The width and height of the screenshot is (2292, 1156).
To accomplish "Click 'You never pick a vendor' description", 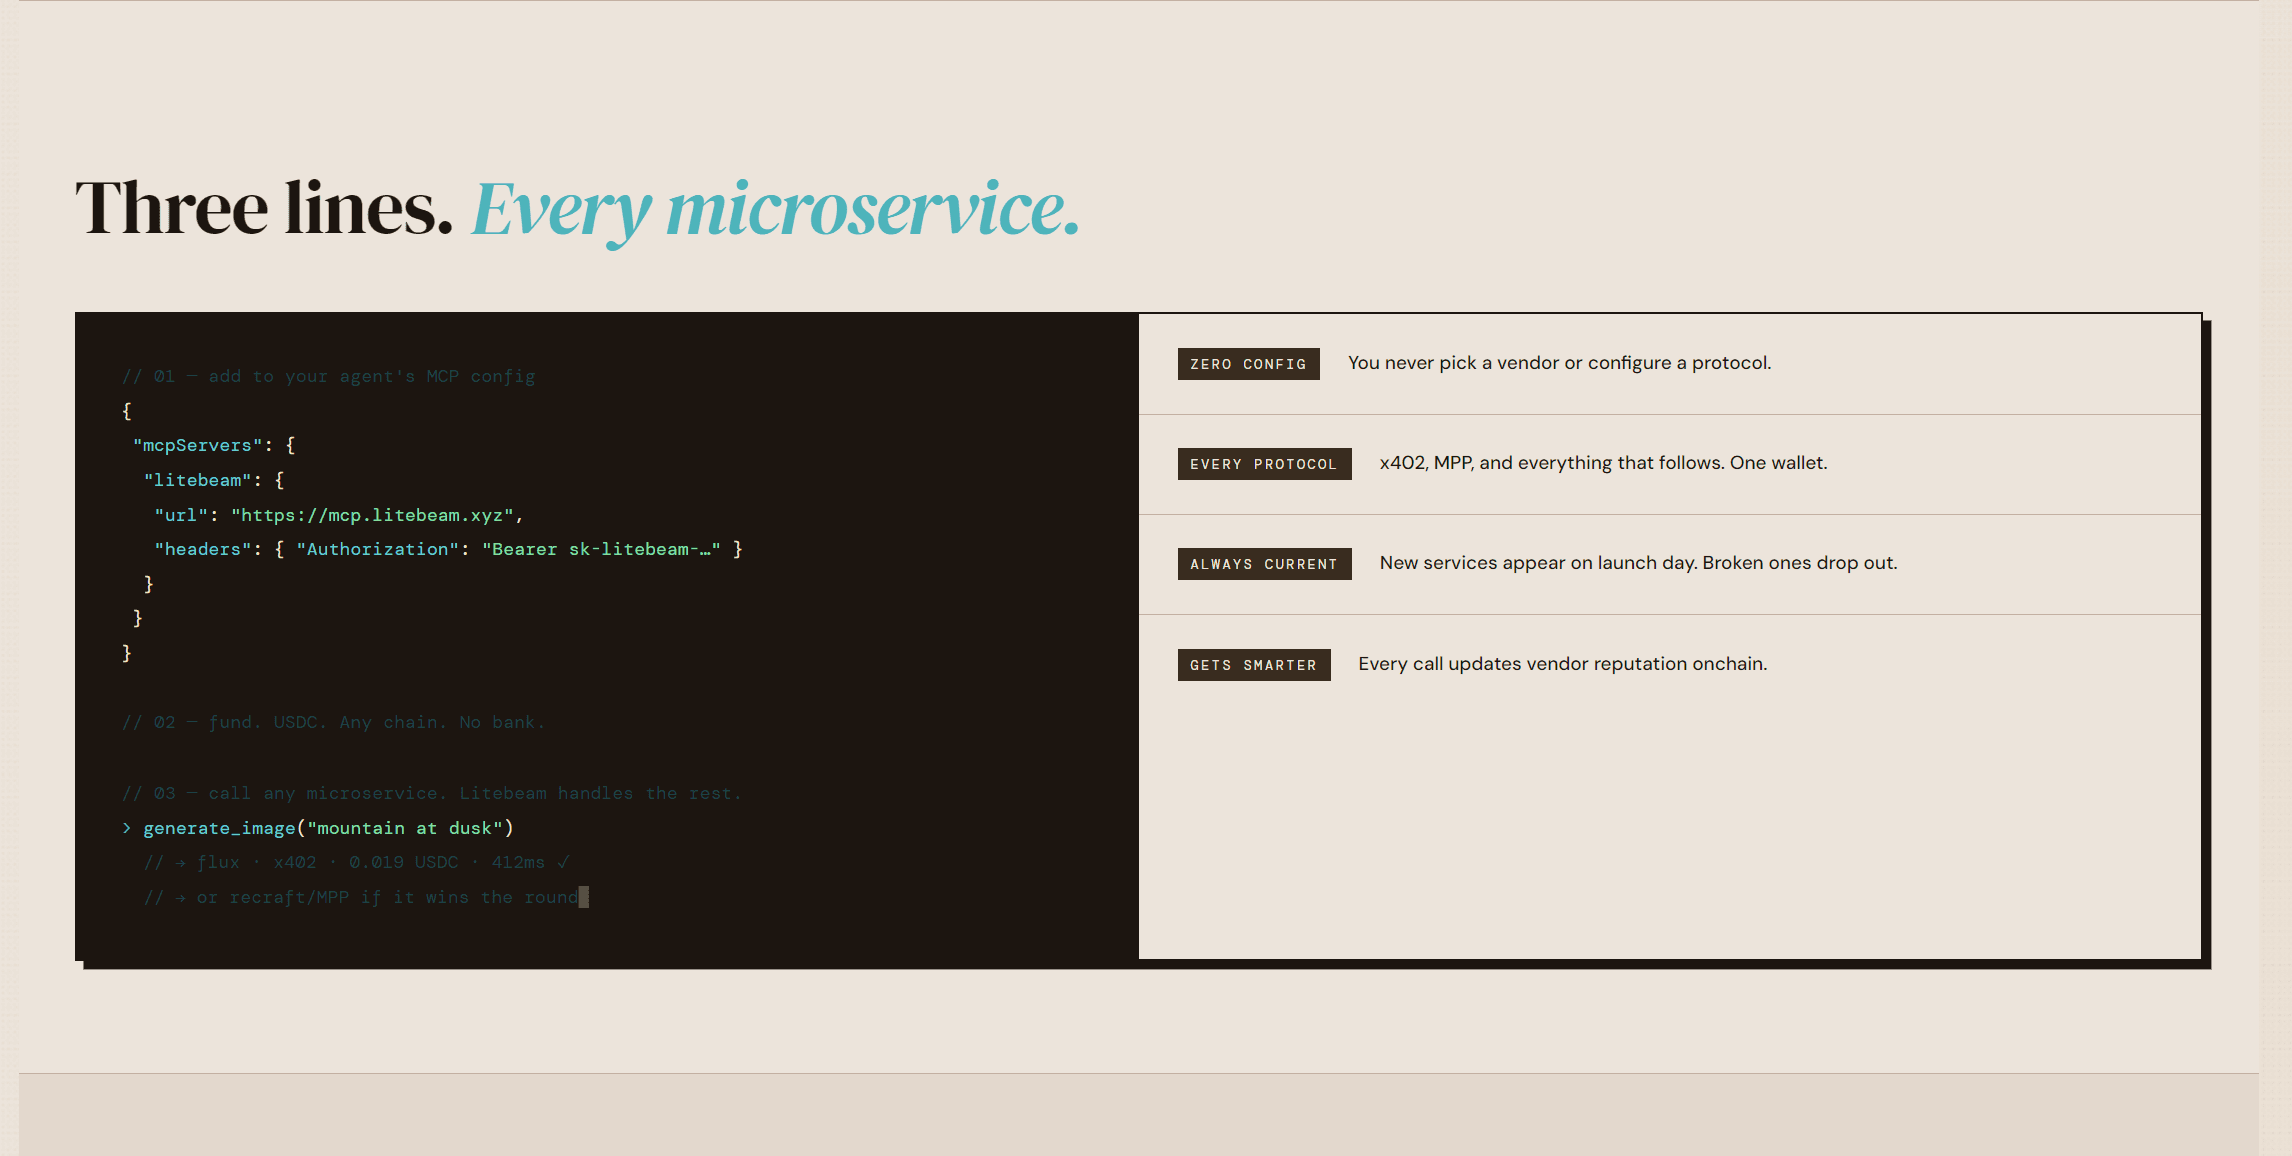I will (x=1559, y=363).
